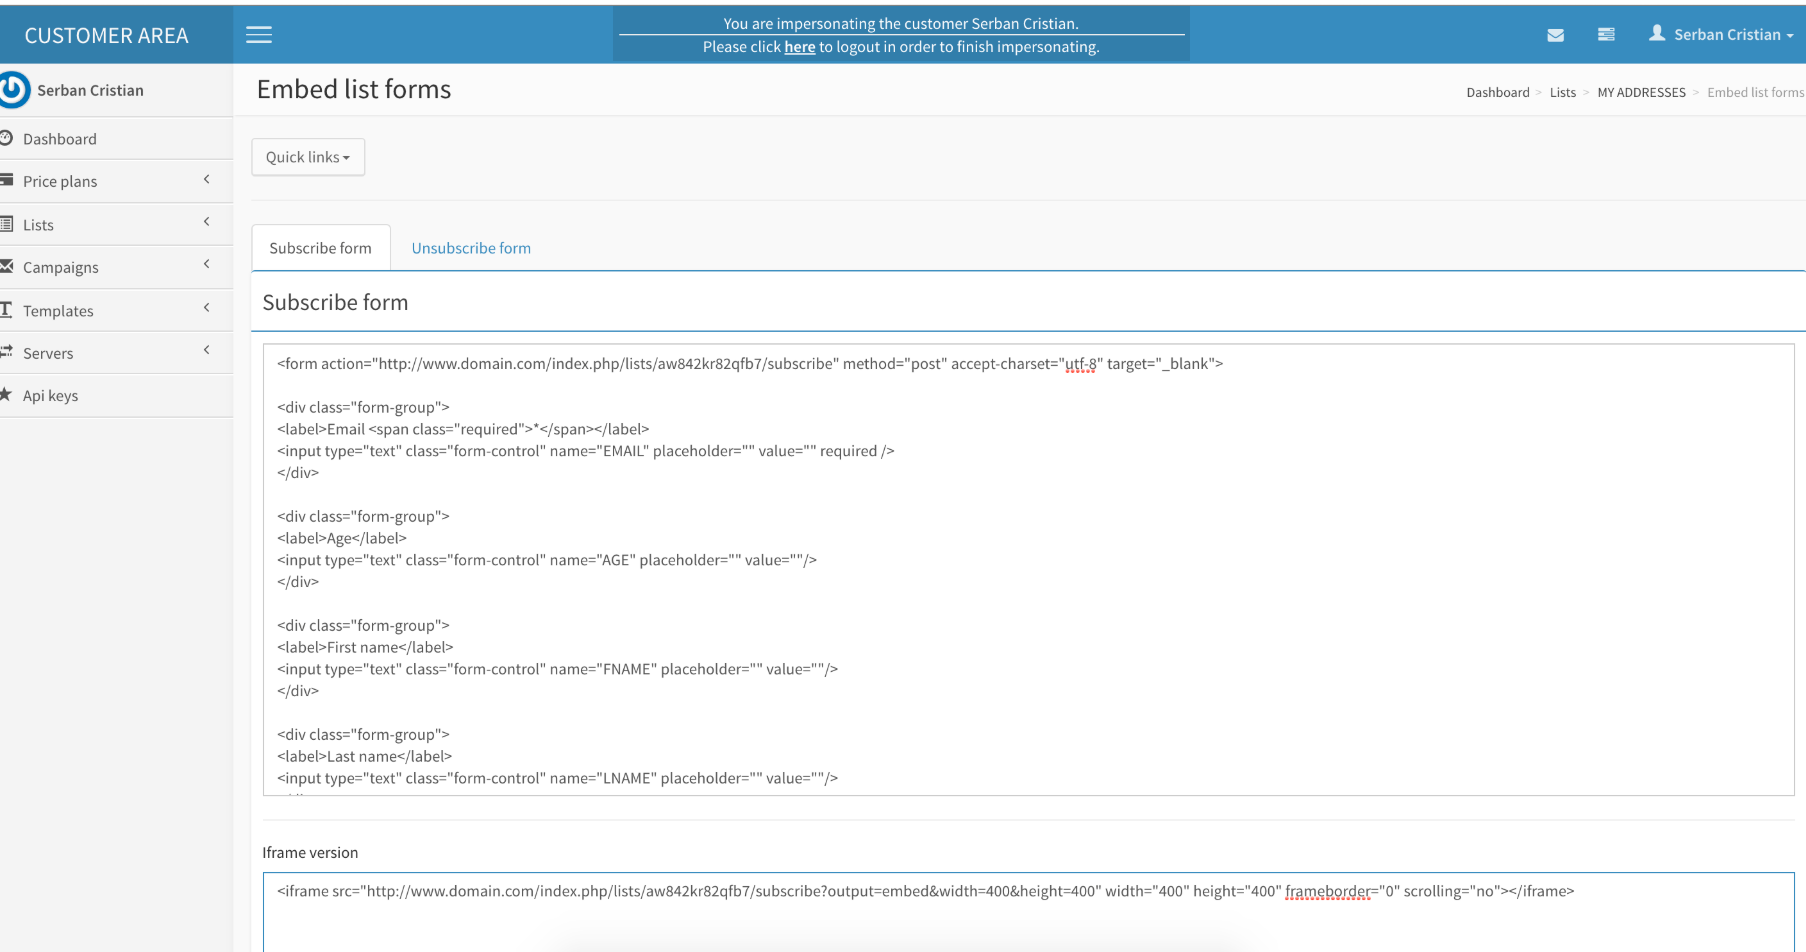The width and height of the screenshot is (1806, 952).
Task: Click the user avatar icon in header
Action: pos(1657,34)
